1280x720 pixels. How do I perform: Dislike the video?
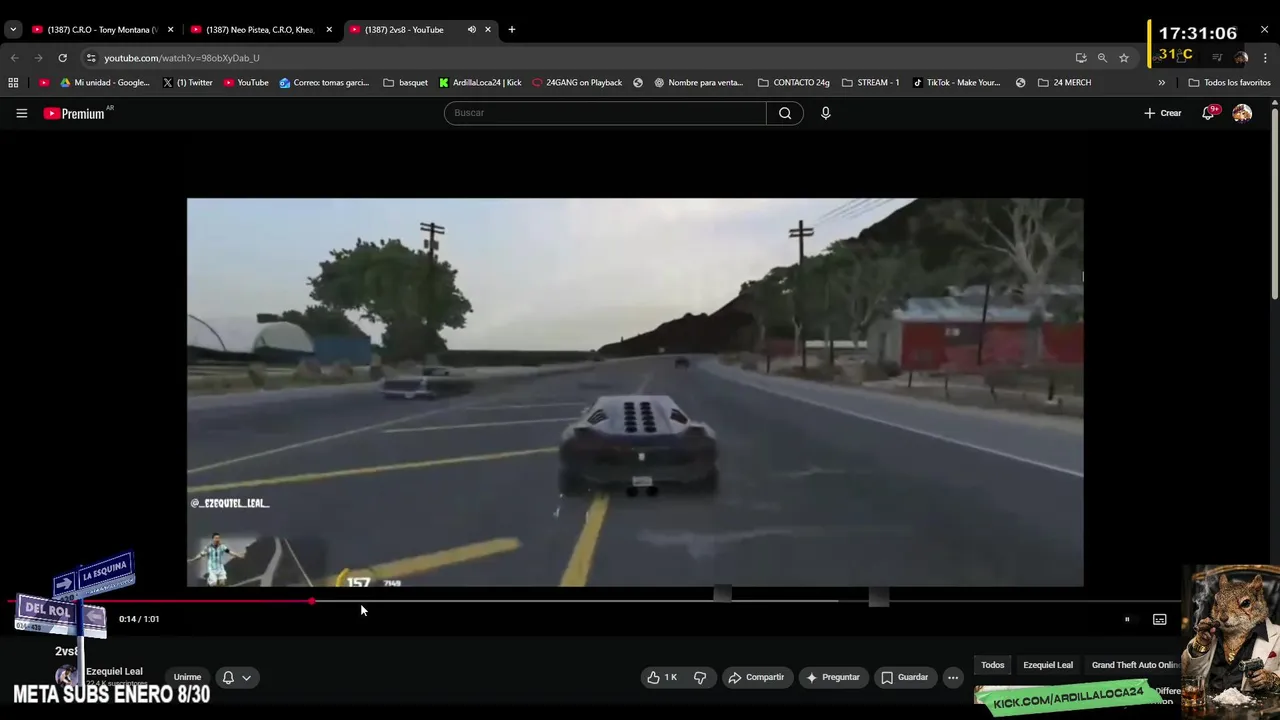pos(700,677)
